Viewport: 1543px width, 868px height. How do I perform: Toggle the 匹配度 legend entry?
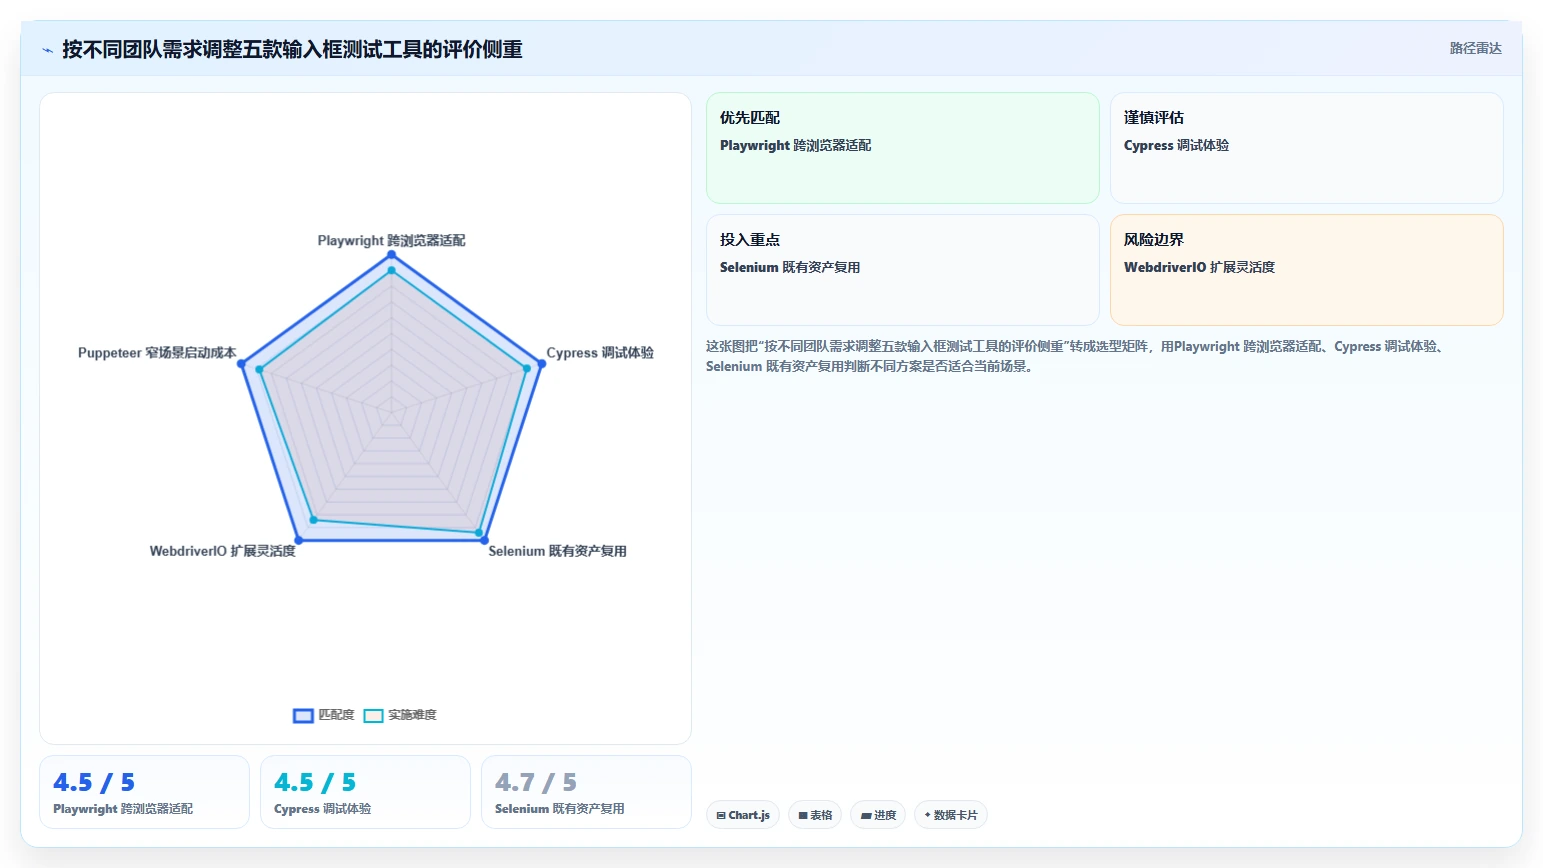pos(323,715)
